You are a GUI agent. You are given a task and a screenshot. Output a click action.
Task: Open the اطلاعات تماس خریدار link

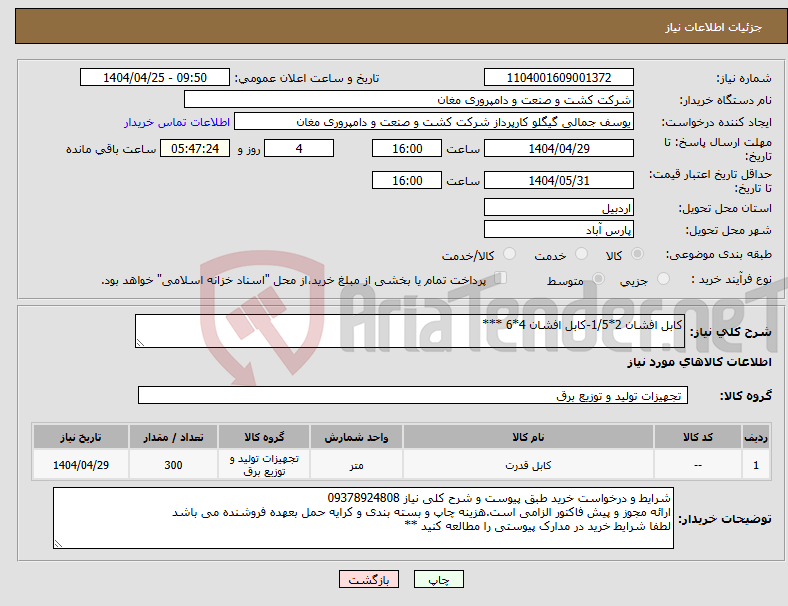point(177,122)
